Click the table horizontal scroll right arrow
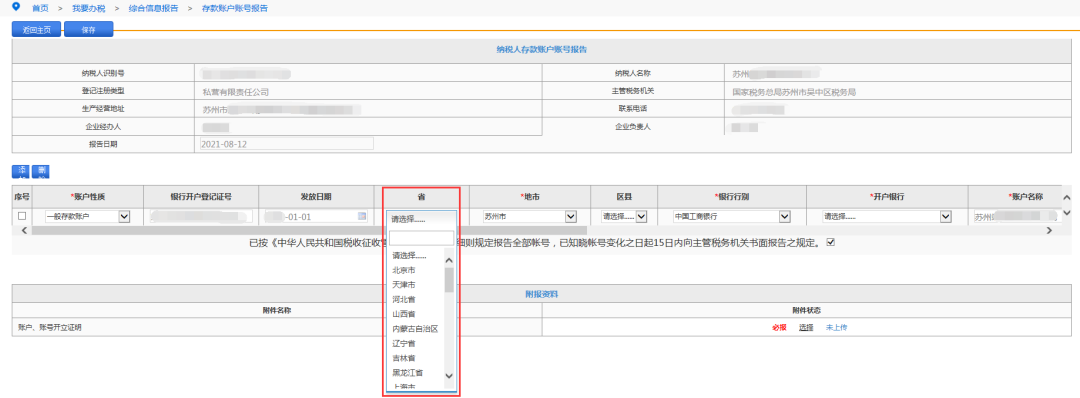The height and width of the screenshot is (398, 1080). tap(1050, 231)
